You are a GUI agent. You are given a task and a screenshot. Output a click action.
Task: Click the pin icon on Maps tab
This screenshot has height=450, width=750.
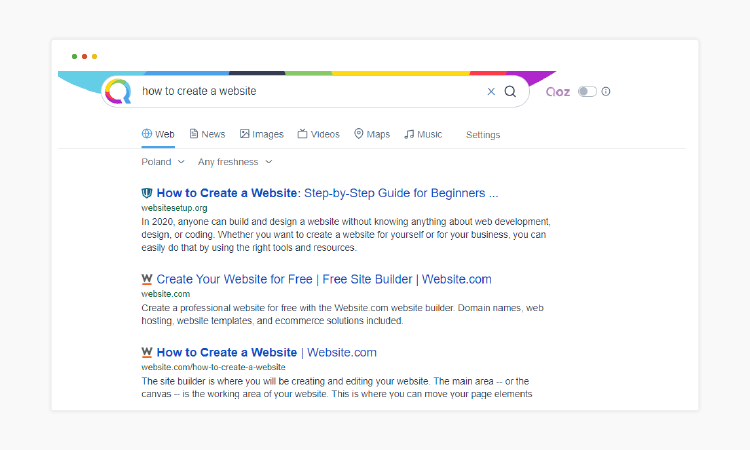pos(359,134)
